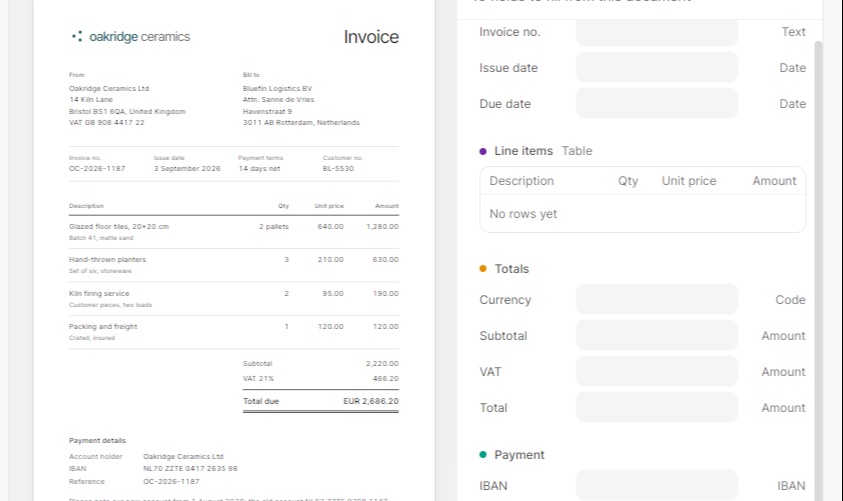This screenshot has height=501, width=843.
Task: Click the green Payment section dot
Action: pyautogui.click(x=483, y=454)
